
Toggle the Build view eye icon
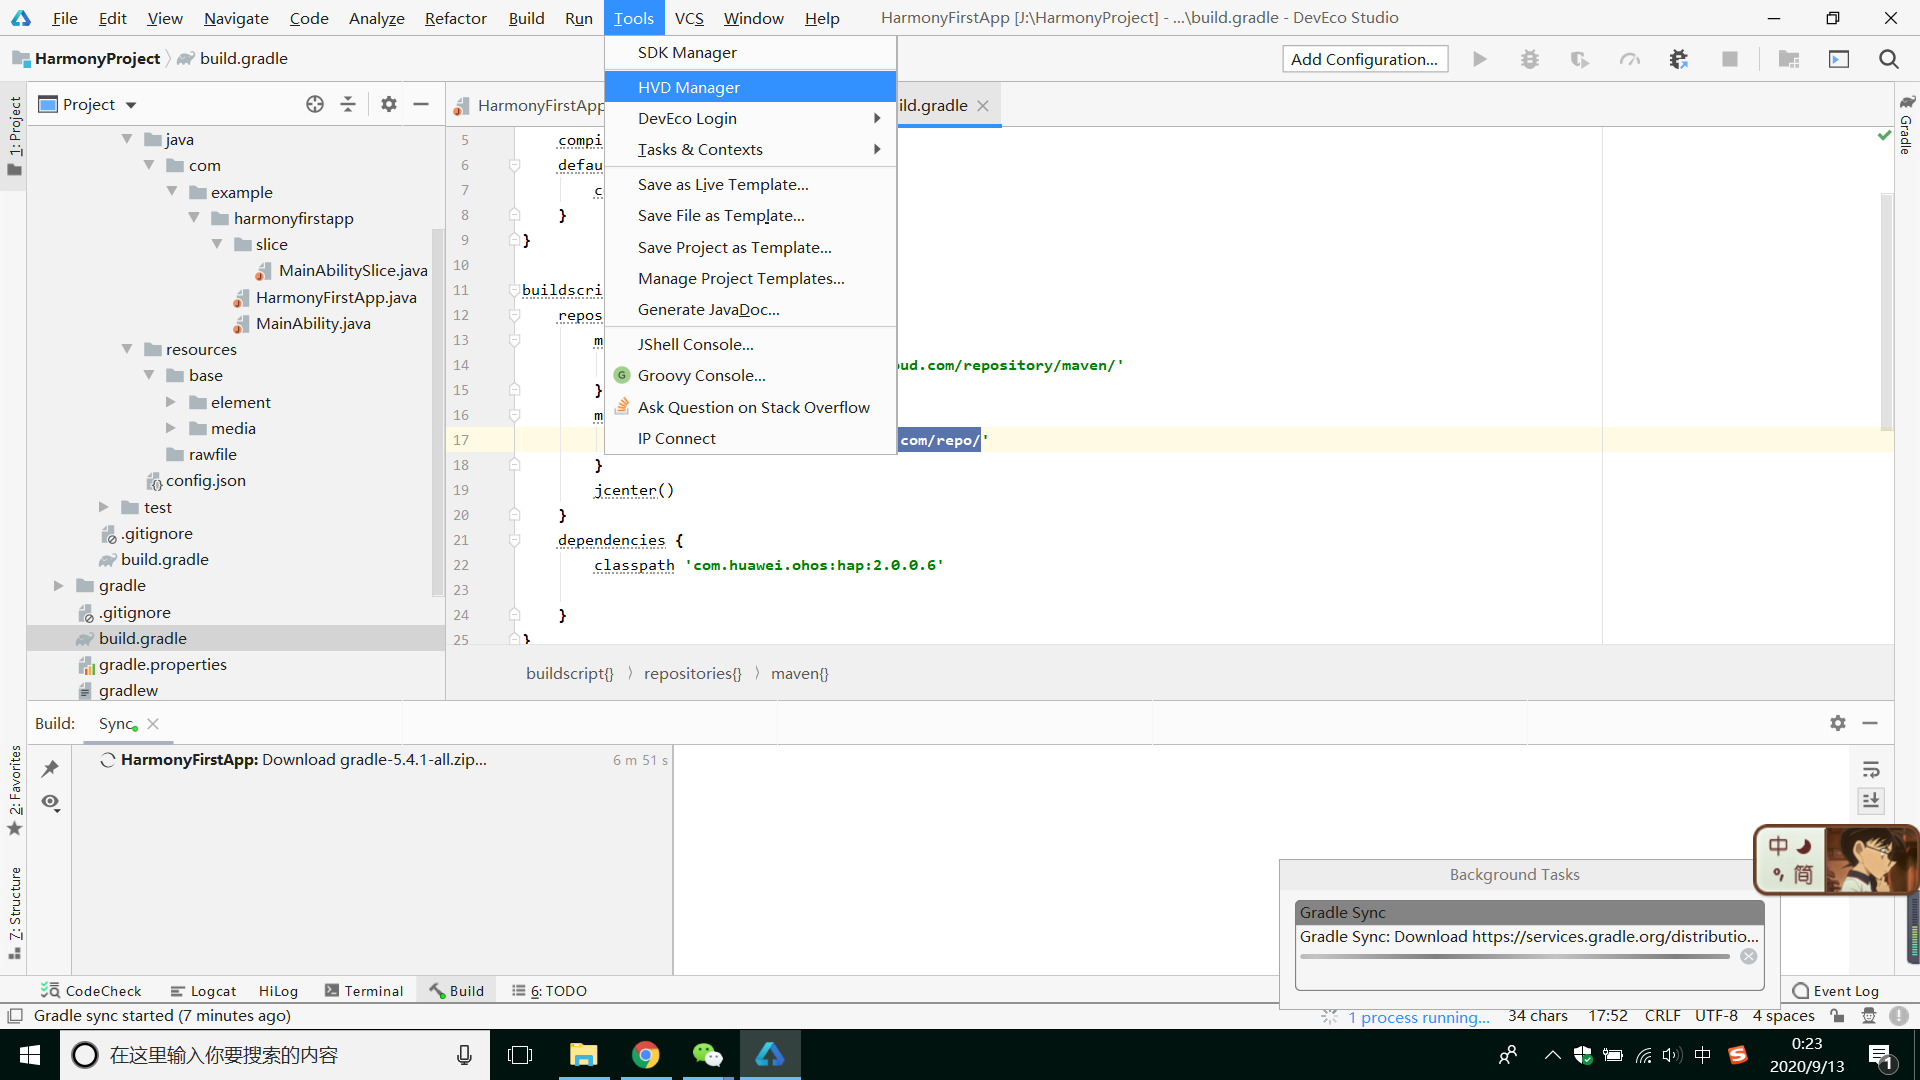[x=51, y=802]
